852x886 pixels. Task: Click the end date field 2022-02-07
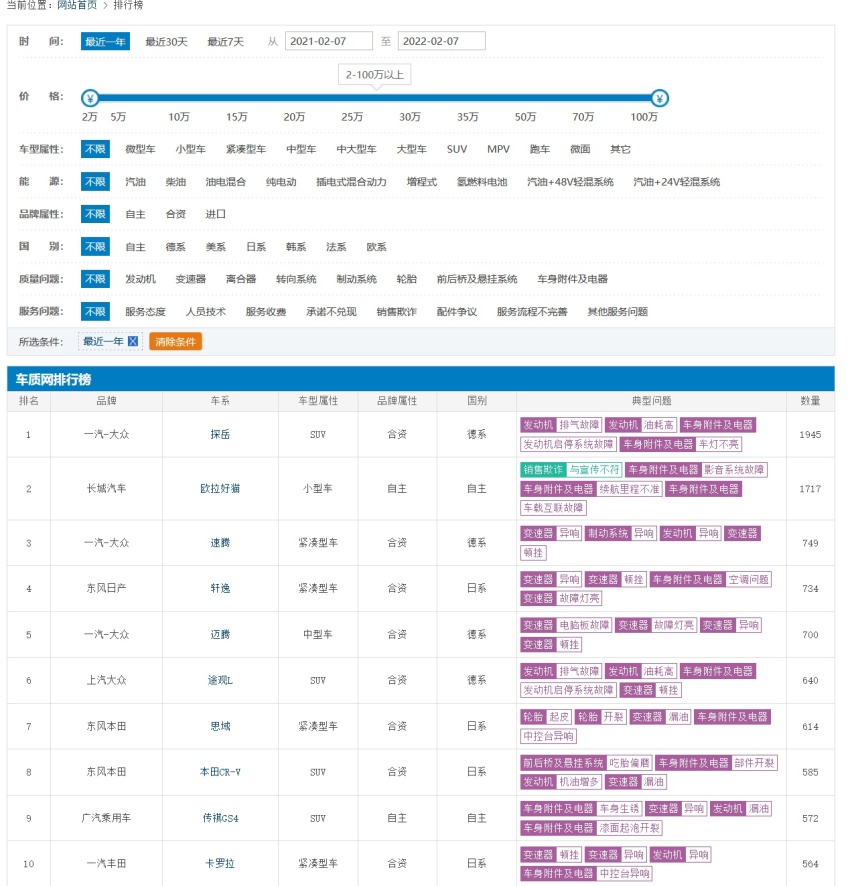pyautogui.click(x=441, y=41)
